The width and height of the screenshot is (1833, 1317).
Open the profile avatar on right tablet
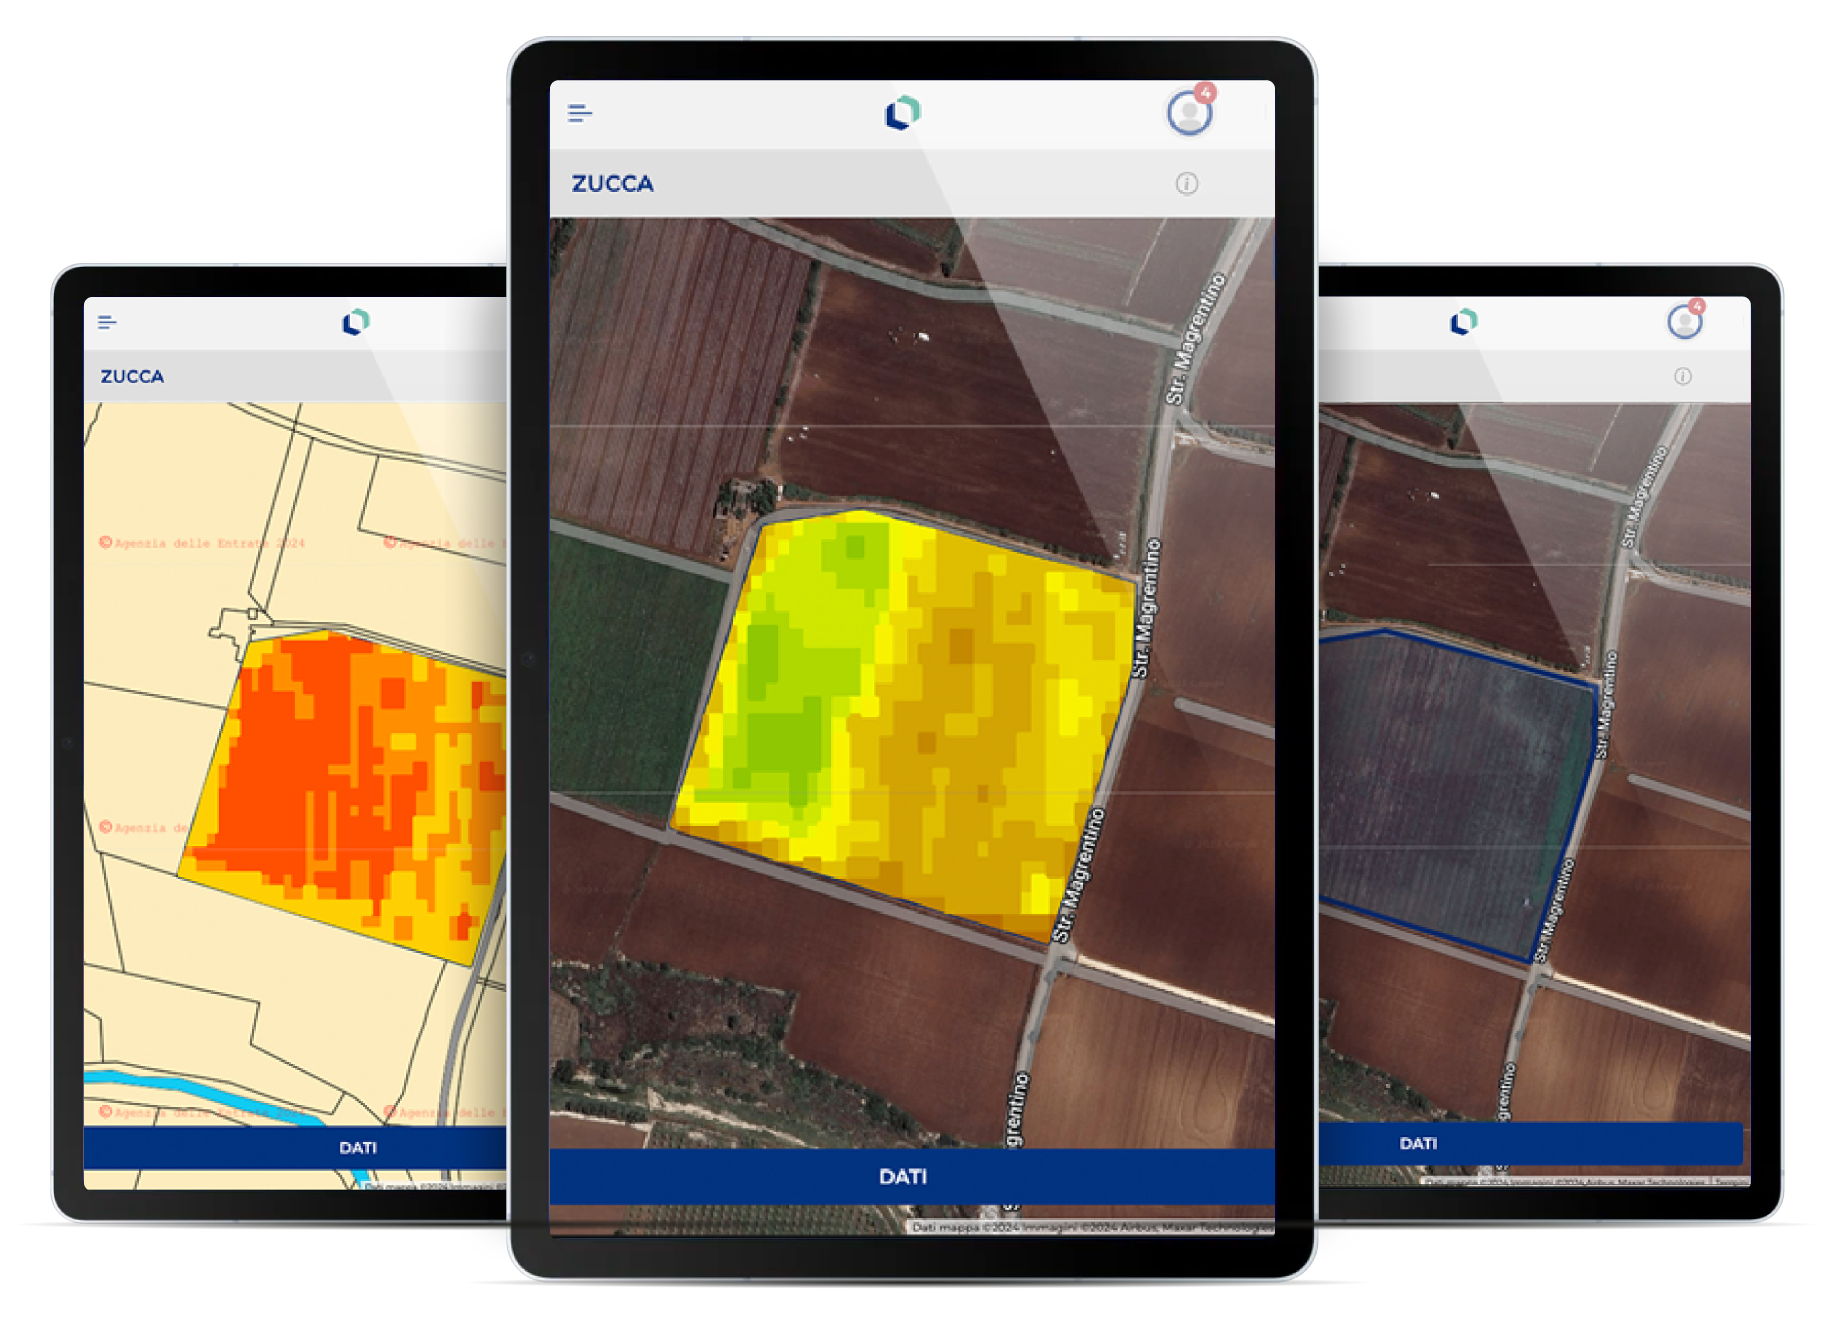[x=1684, y=322]
